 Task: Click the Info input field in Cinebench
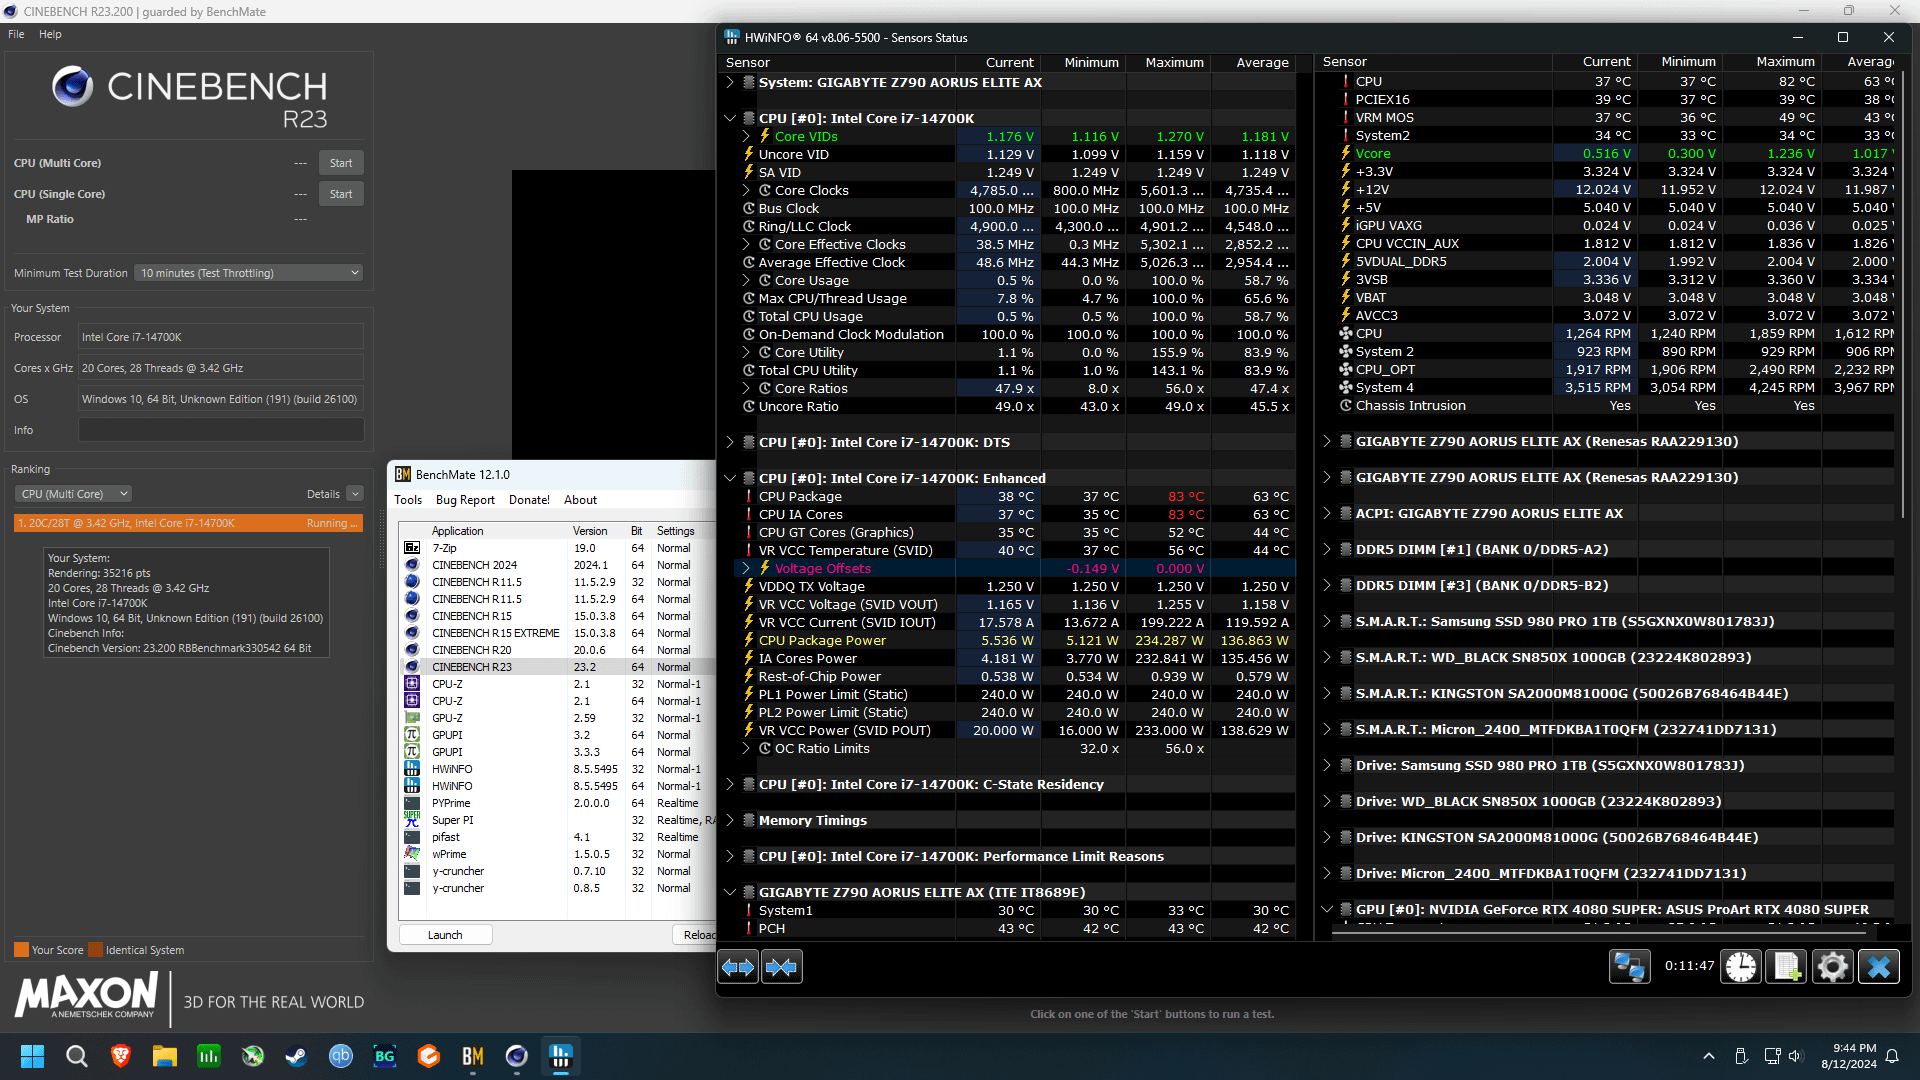pyautogui.click(x=221, y=430)
